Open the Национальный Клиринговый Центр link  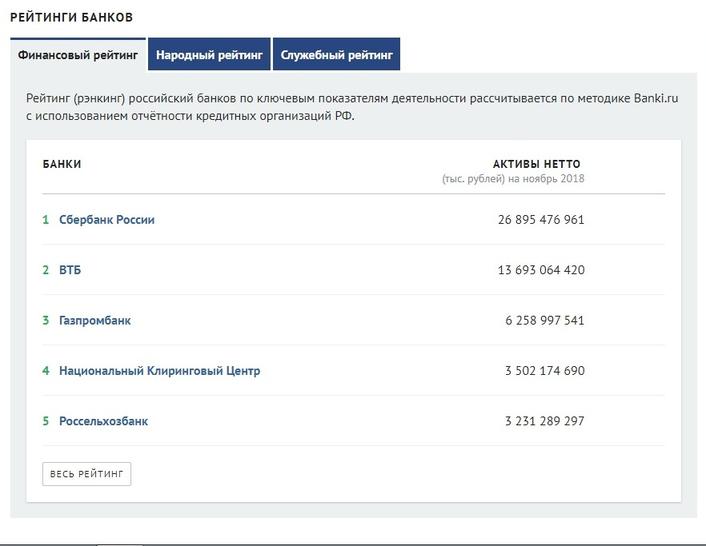click(160, 371)
